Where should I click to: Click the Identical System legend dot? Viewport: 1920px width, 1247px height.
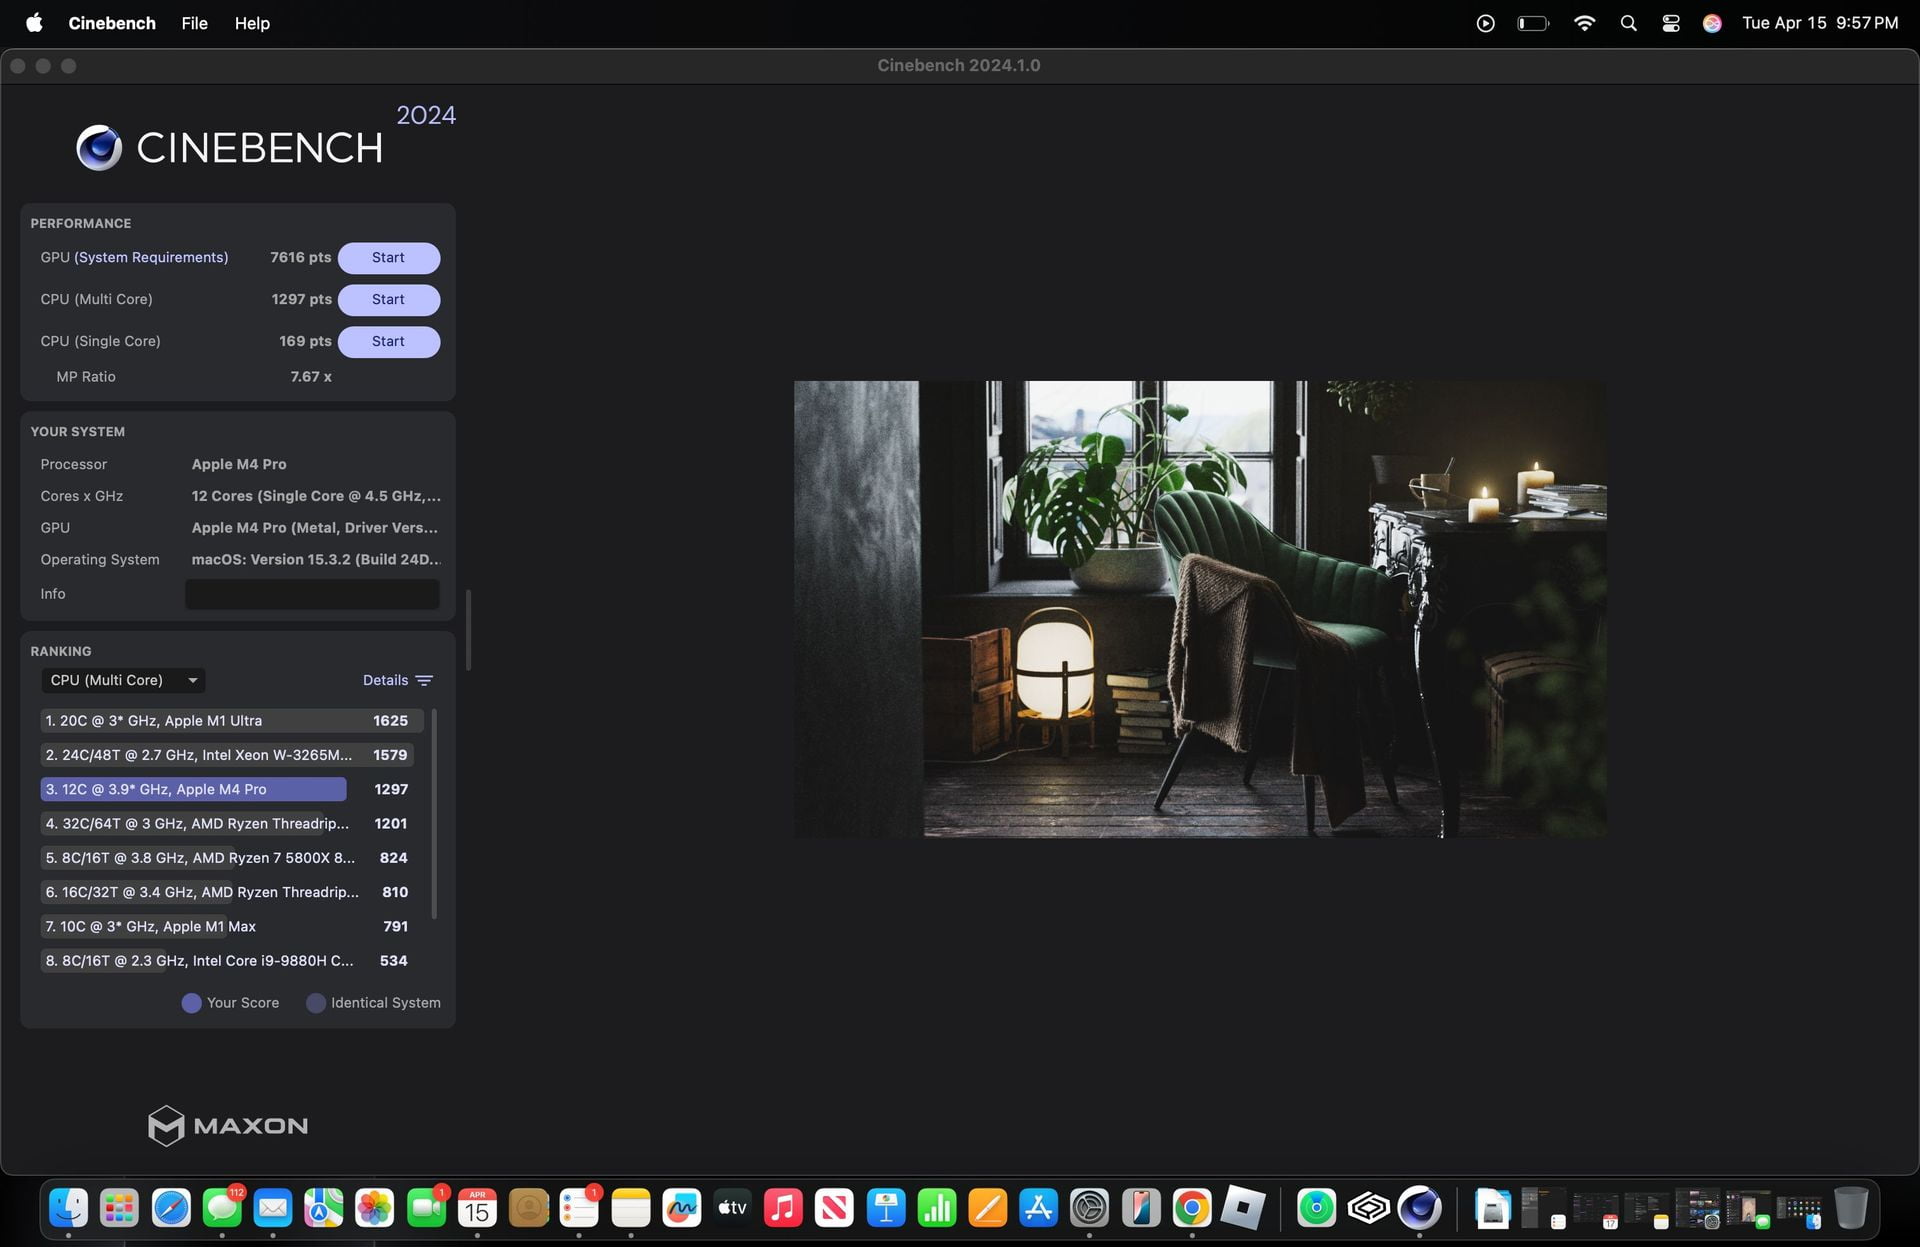tap(316, 1003)
